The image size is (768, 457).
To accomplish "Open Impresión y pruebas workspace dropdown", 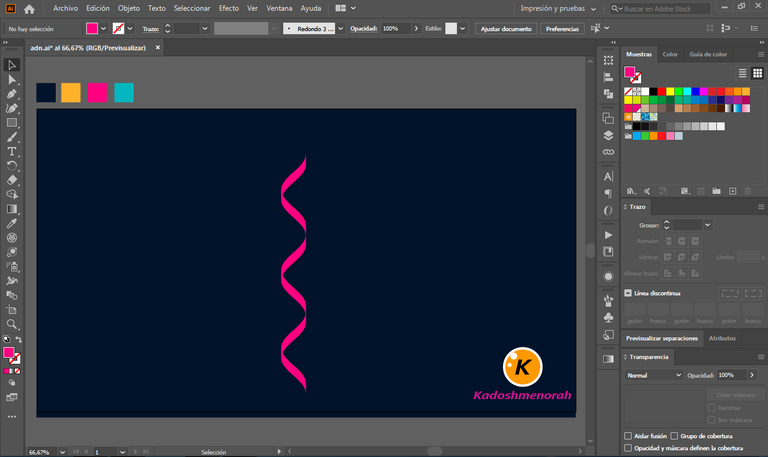I will tap(558, 8).
